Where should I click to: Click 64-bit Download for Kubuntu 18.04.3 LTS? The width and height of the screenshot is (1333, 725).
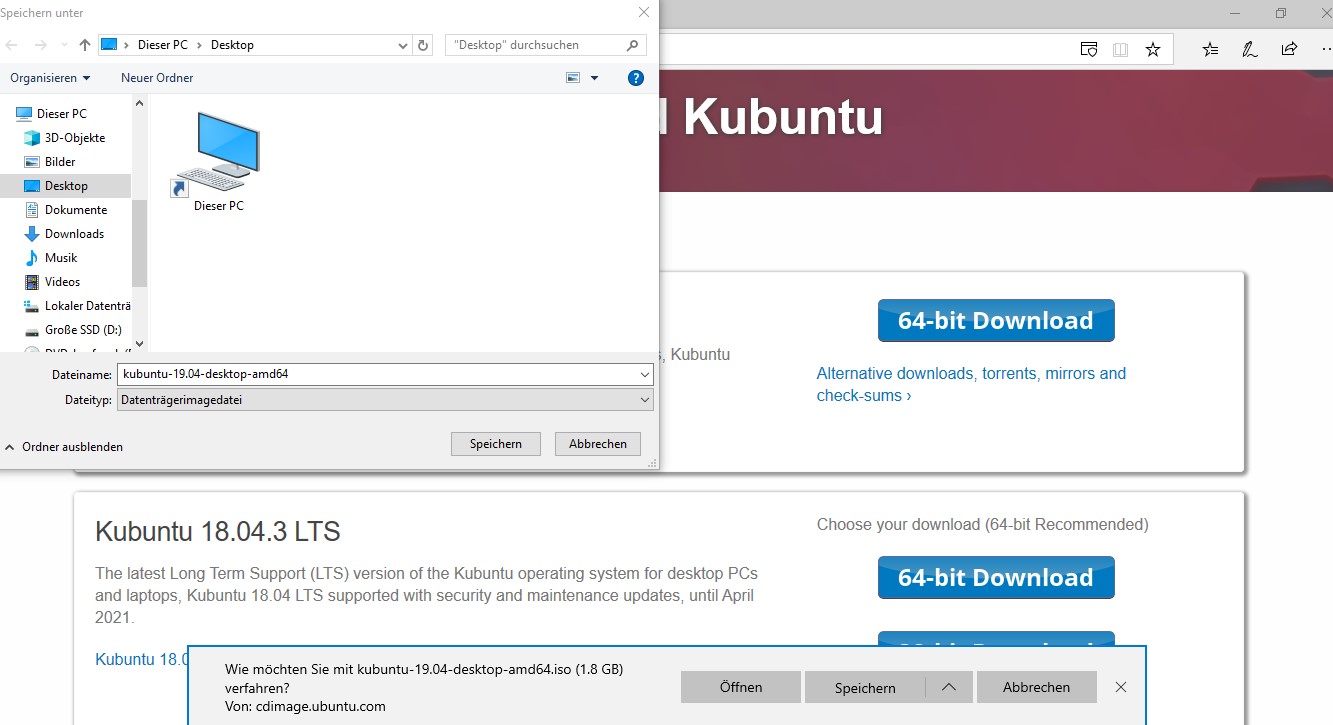(x=996, y=578)
